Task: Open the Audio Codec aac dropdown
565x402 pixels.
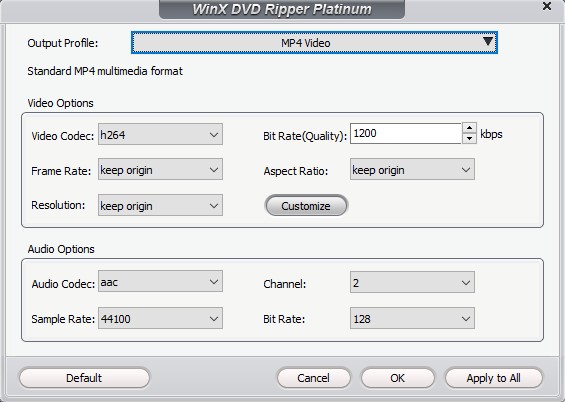Action: click(x=160, y=281)
